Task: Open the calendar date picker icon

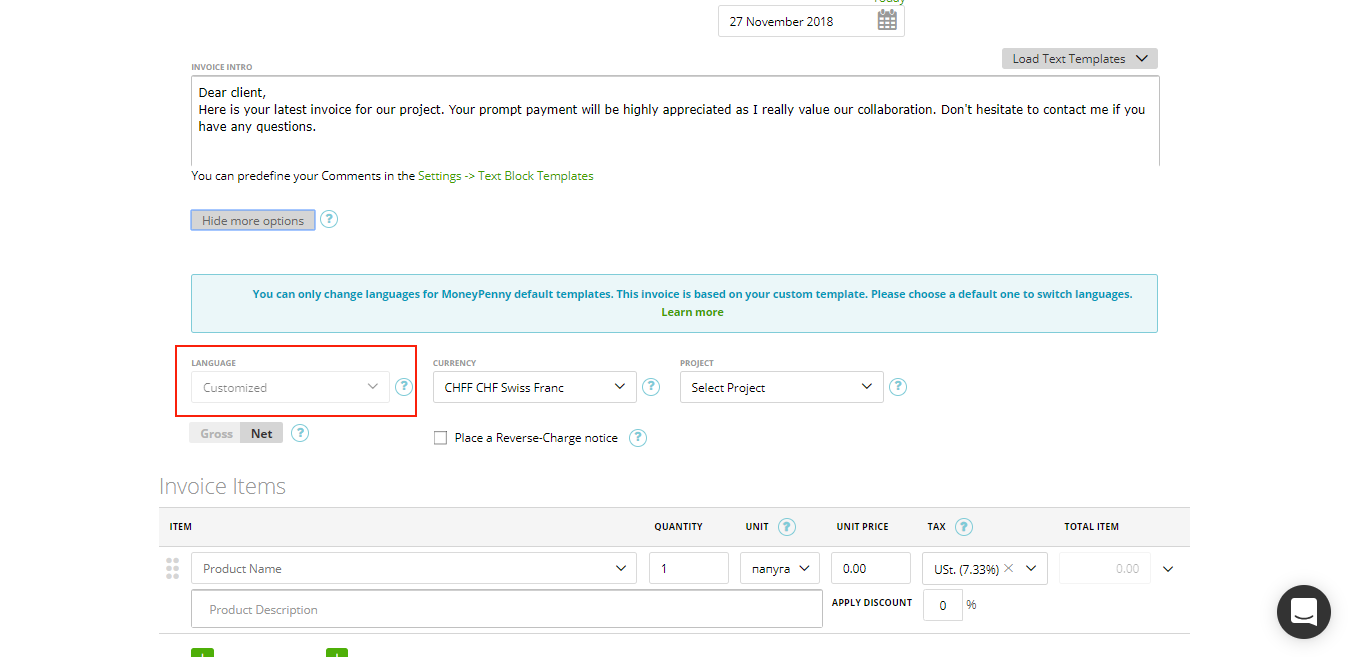Action: click(886, 20)
